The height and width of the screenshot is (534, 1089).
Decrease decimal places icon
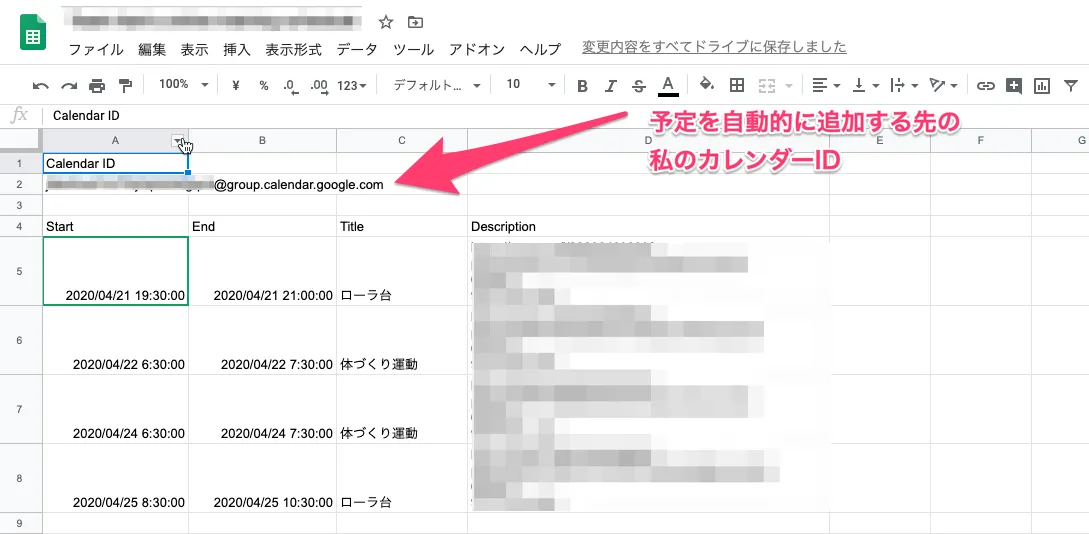click(x=290, y=86)
